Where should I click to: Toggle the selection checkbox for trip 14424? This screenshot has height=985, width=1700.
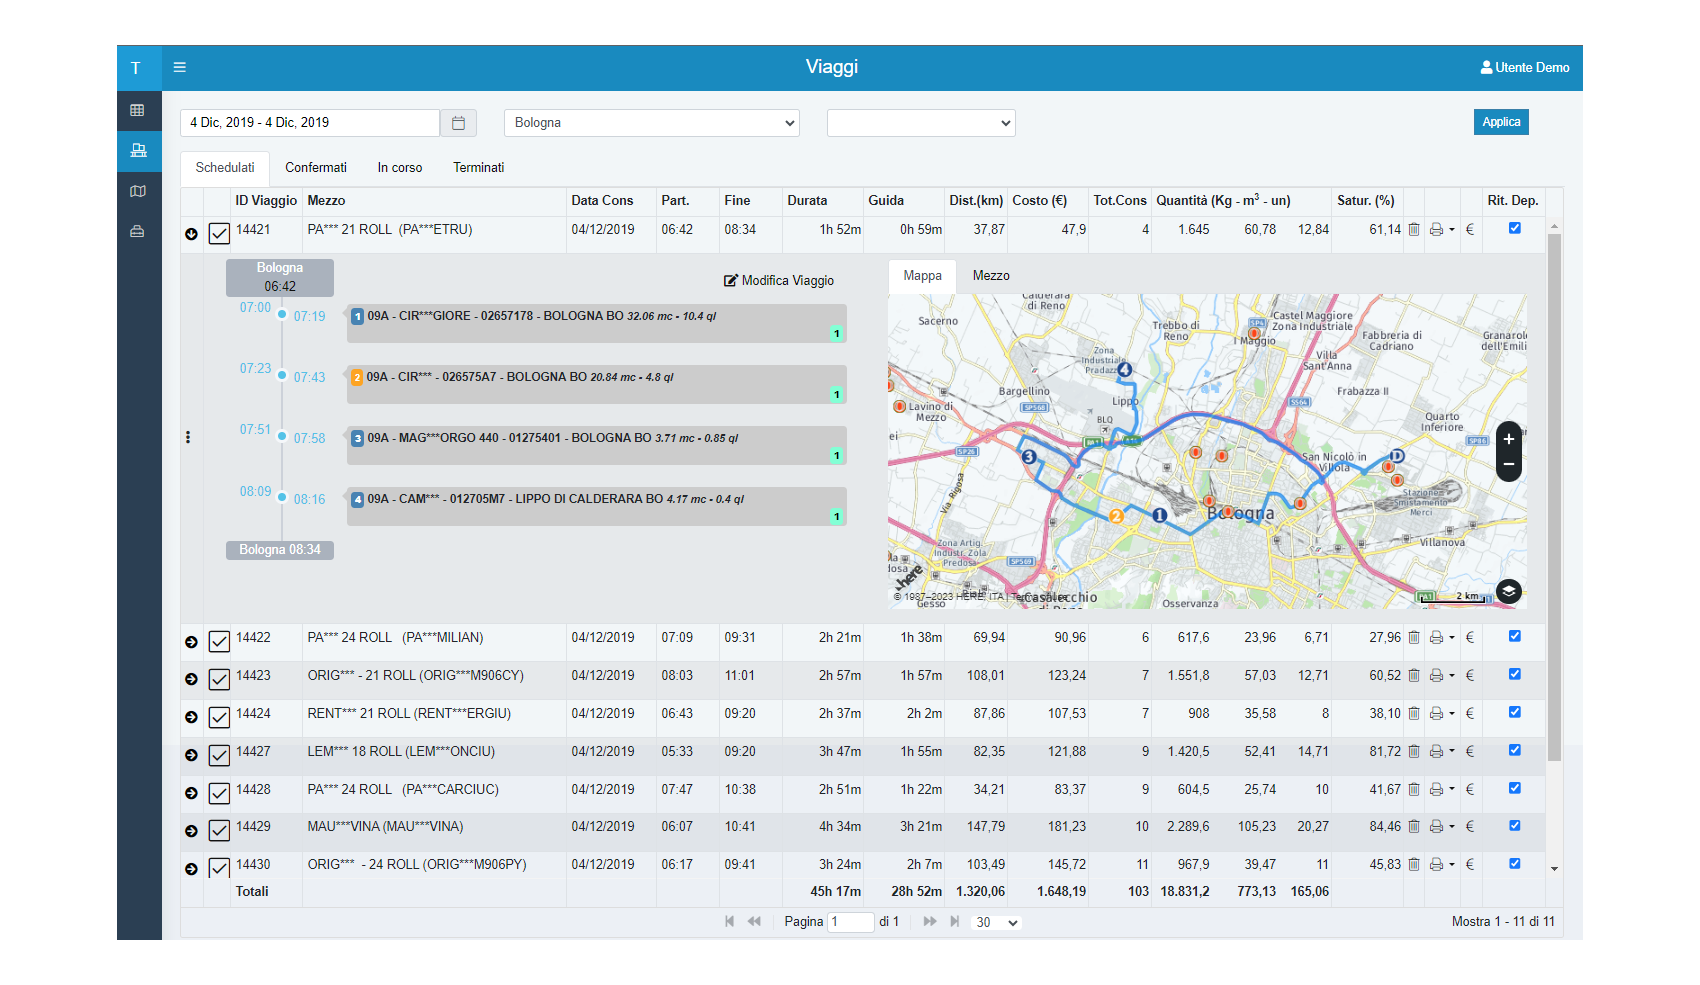coord(219,717)
